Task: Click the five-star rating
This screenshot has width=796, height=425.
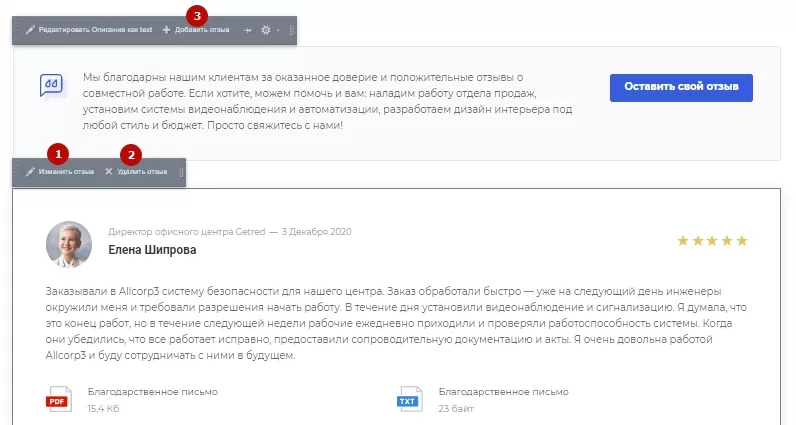Action: (x=712, y=241)
